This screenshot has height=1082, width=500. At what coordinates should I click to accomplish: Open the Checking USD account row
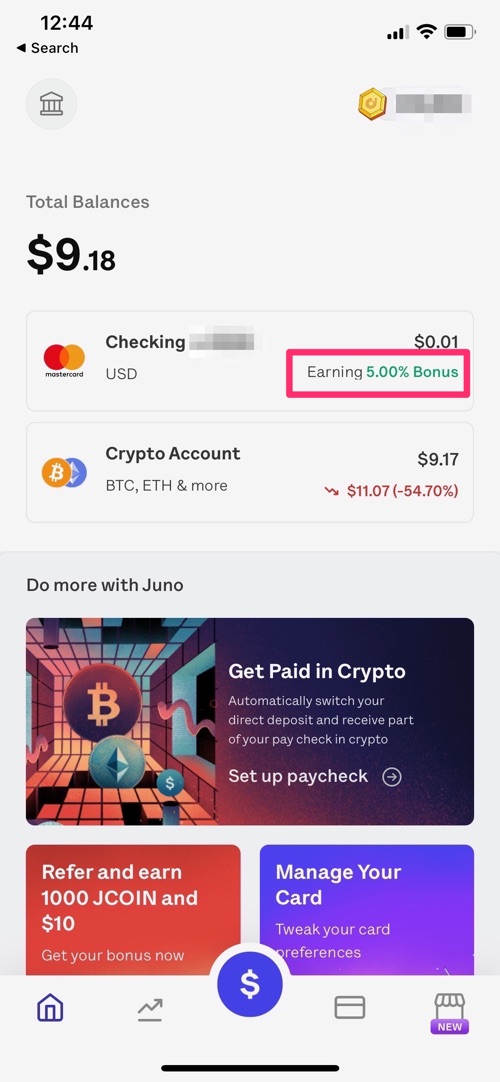click(250, 361)
